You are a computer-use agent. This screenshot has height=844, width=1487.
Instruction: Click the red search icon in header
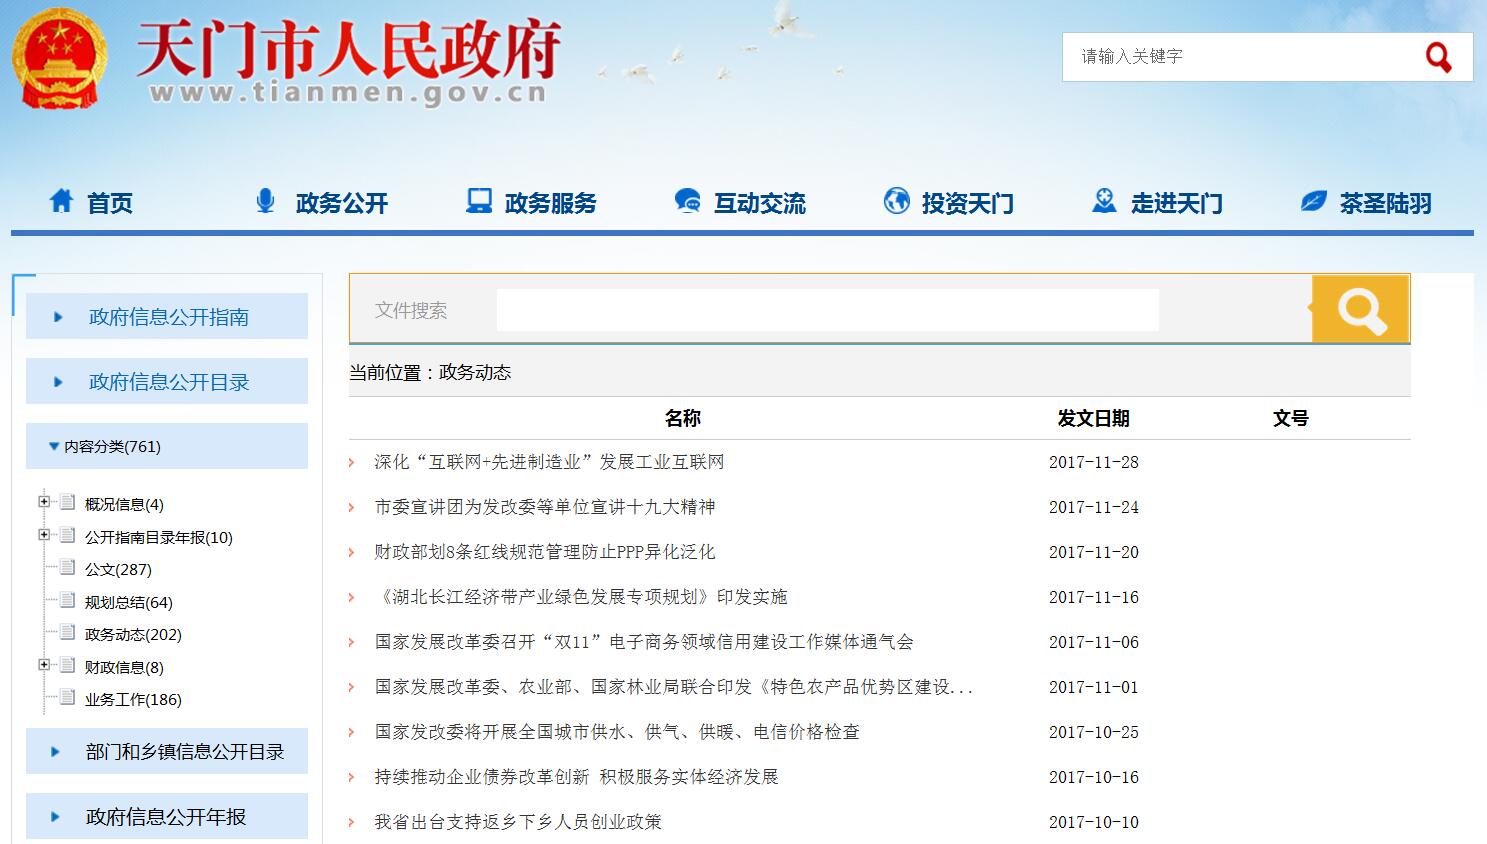tap(1438, 57)
